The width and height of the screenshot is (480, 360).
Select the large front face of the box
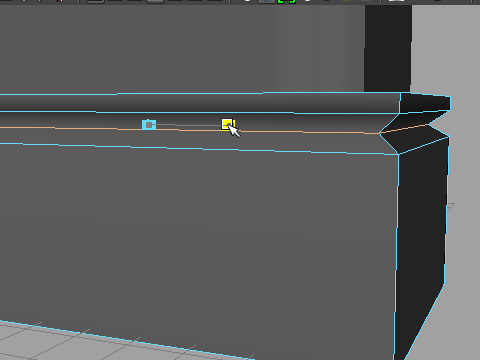coord(200,233)
